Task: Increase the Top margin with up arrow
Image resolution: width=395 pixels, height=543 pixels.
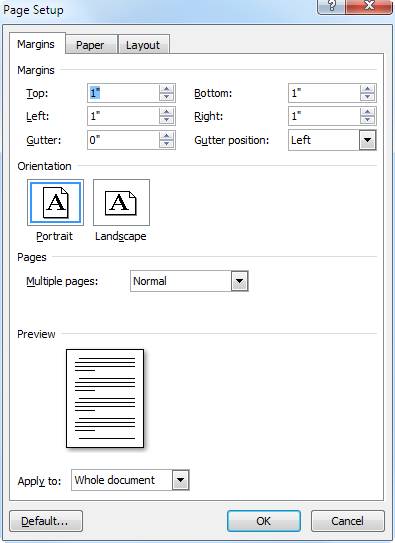Action: point(167,89)
